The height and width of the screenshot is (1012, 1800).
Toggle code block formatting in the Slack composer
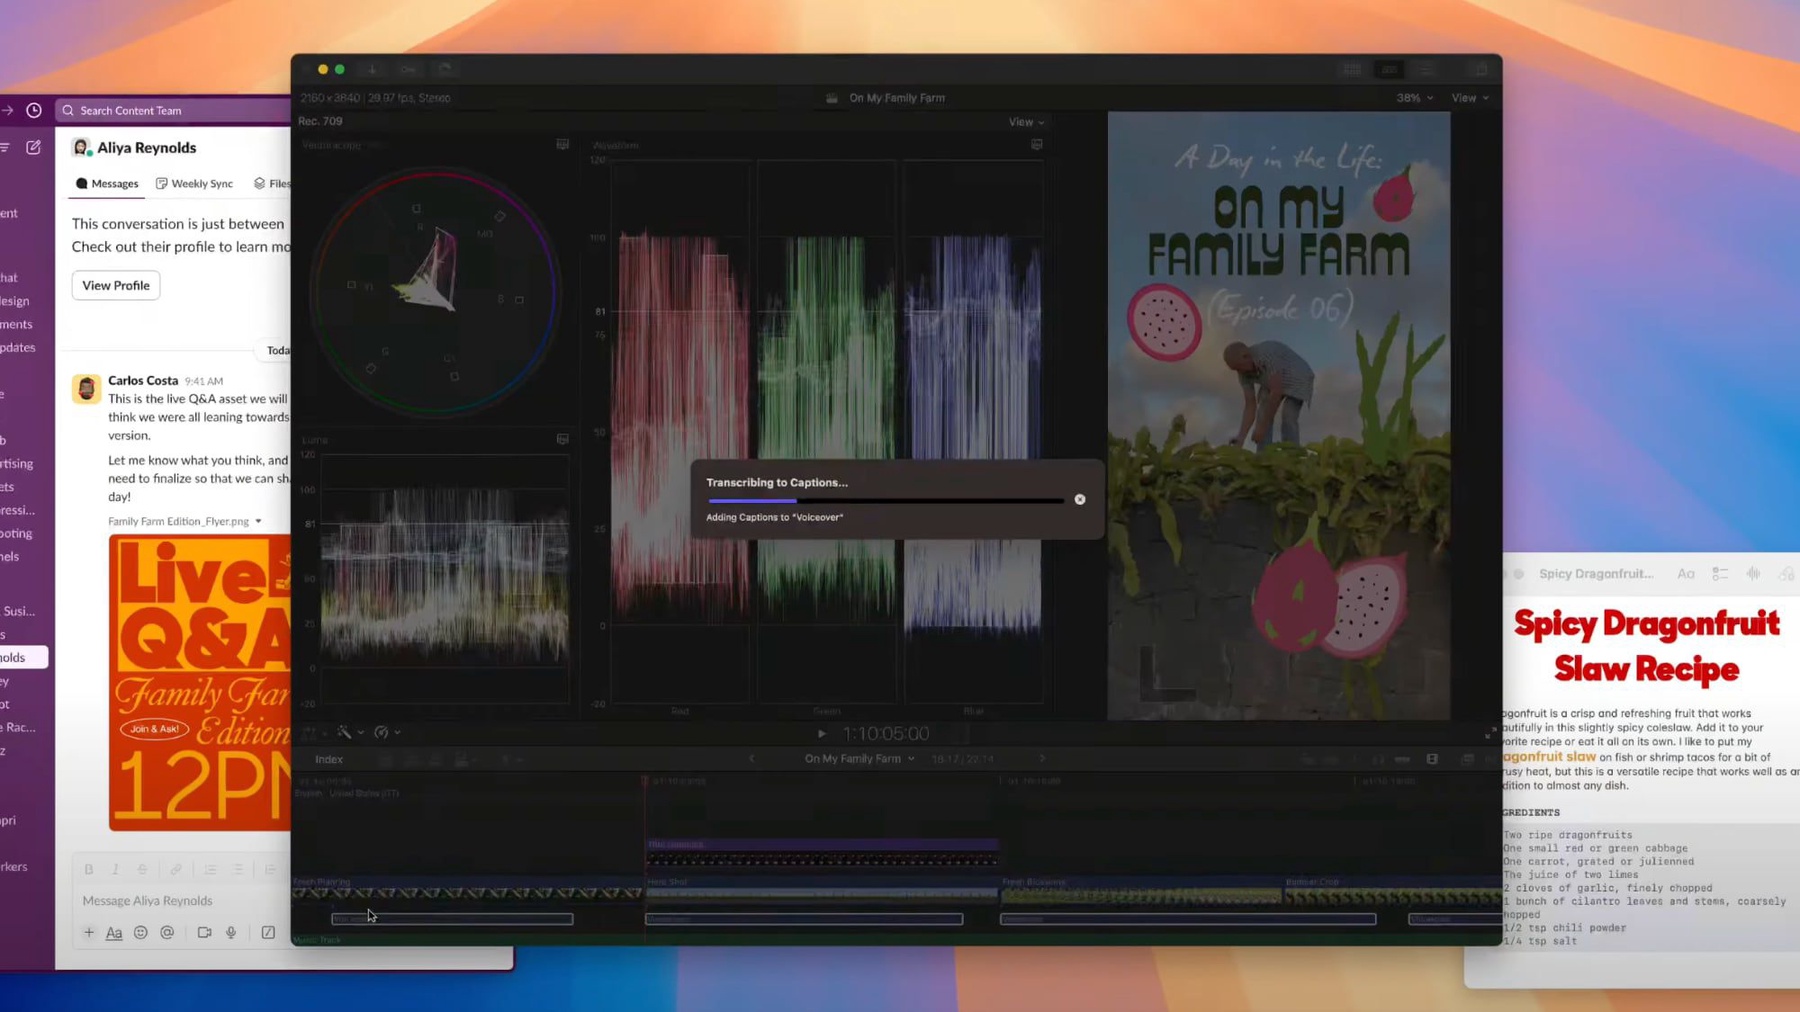[270, 869]
